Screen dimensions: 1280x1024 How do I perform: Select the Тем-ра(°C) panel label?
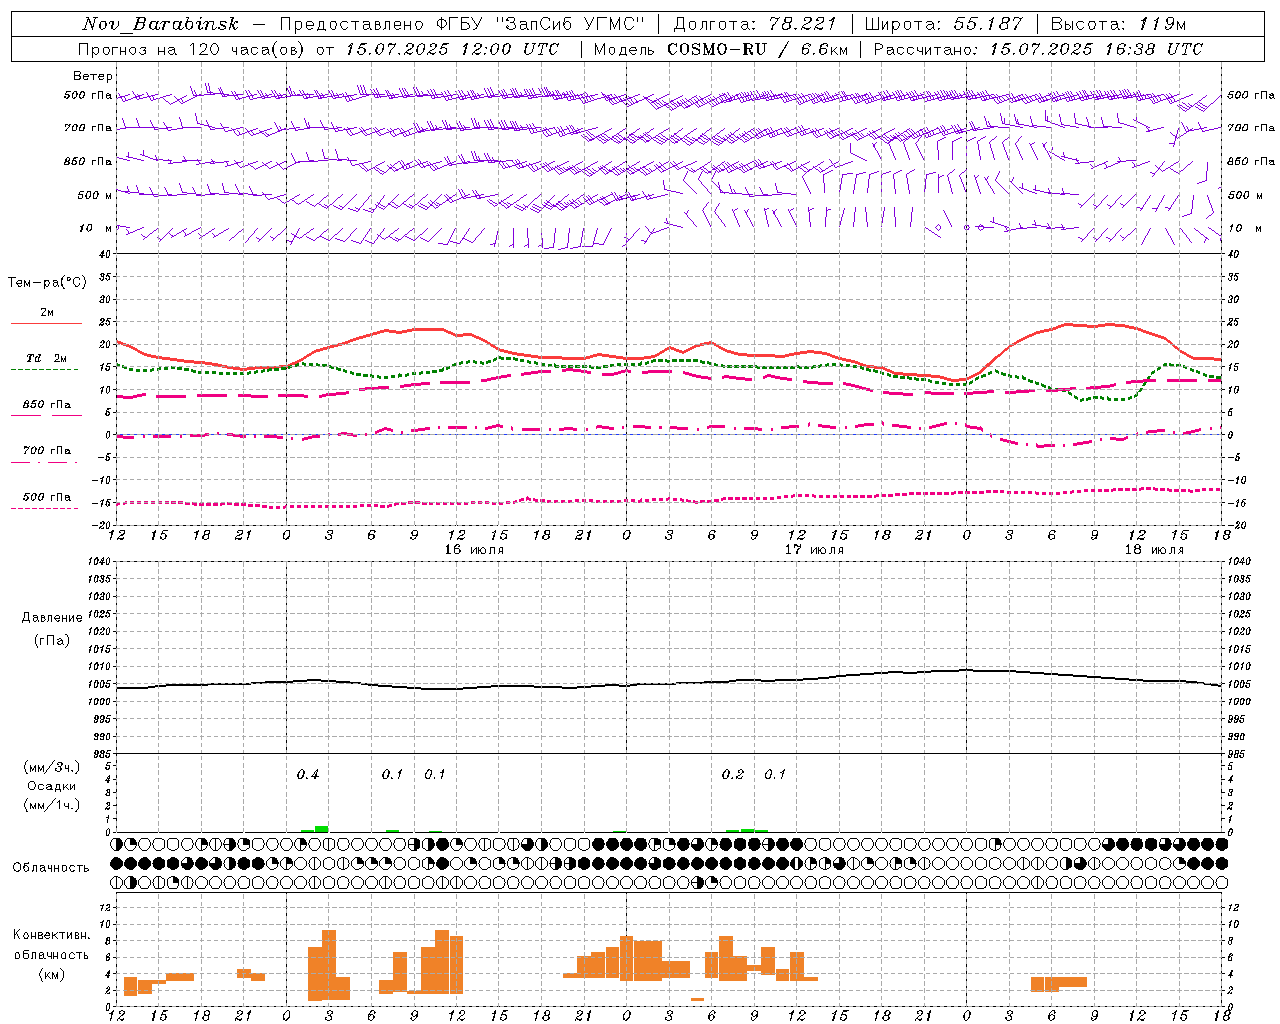(x=47, y=283)
